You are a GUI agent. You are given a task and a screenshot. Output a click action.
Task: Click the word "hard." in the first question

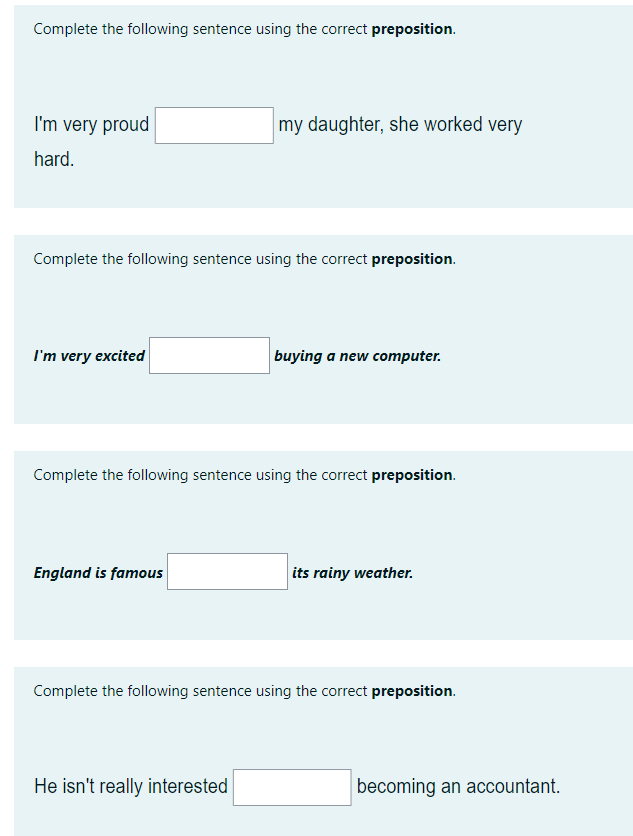click(x=54, y=159)
